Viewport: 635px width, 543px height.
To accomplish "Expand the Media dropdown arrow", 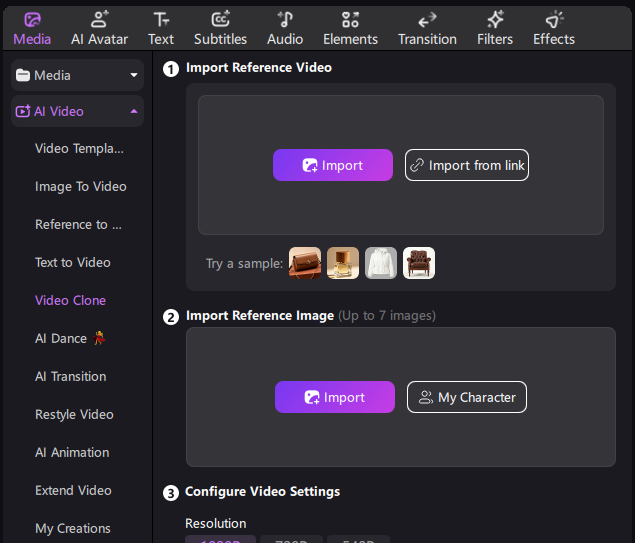I will [134, 75].
